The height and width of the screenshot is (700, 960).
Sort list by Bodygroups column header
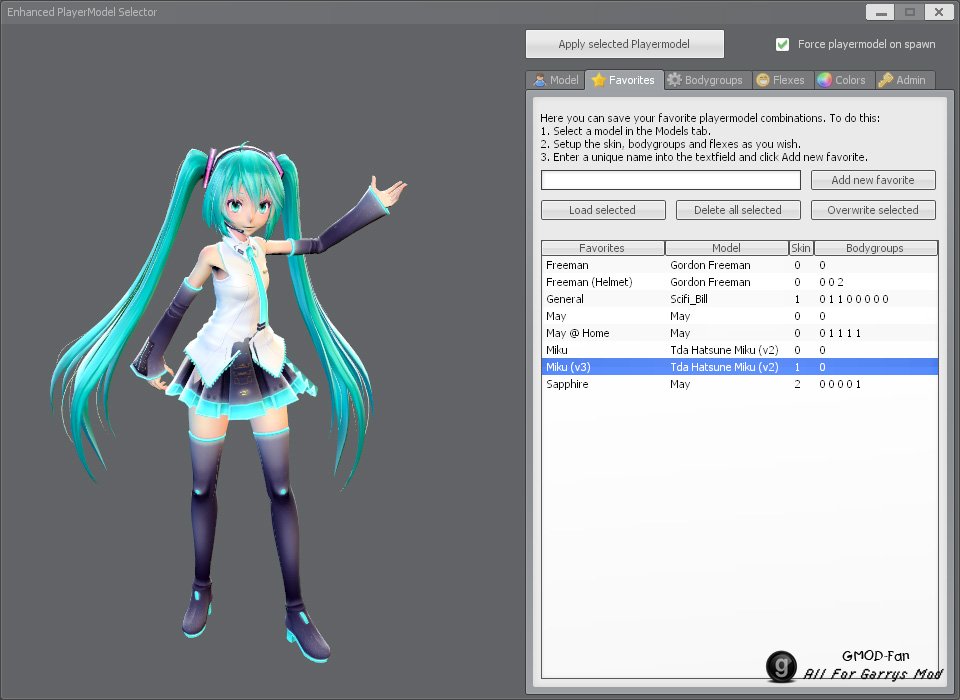click(x=876, y=248)
